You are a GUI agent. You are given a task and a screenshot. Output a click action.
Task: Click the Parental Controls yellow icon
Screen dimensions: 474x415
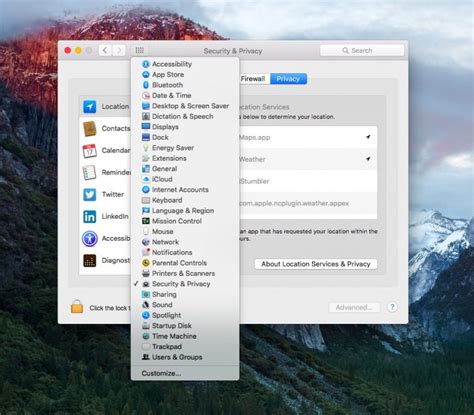(x=146, y=263)
